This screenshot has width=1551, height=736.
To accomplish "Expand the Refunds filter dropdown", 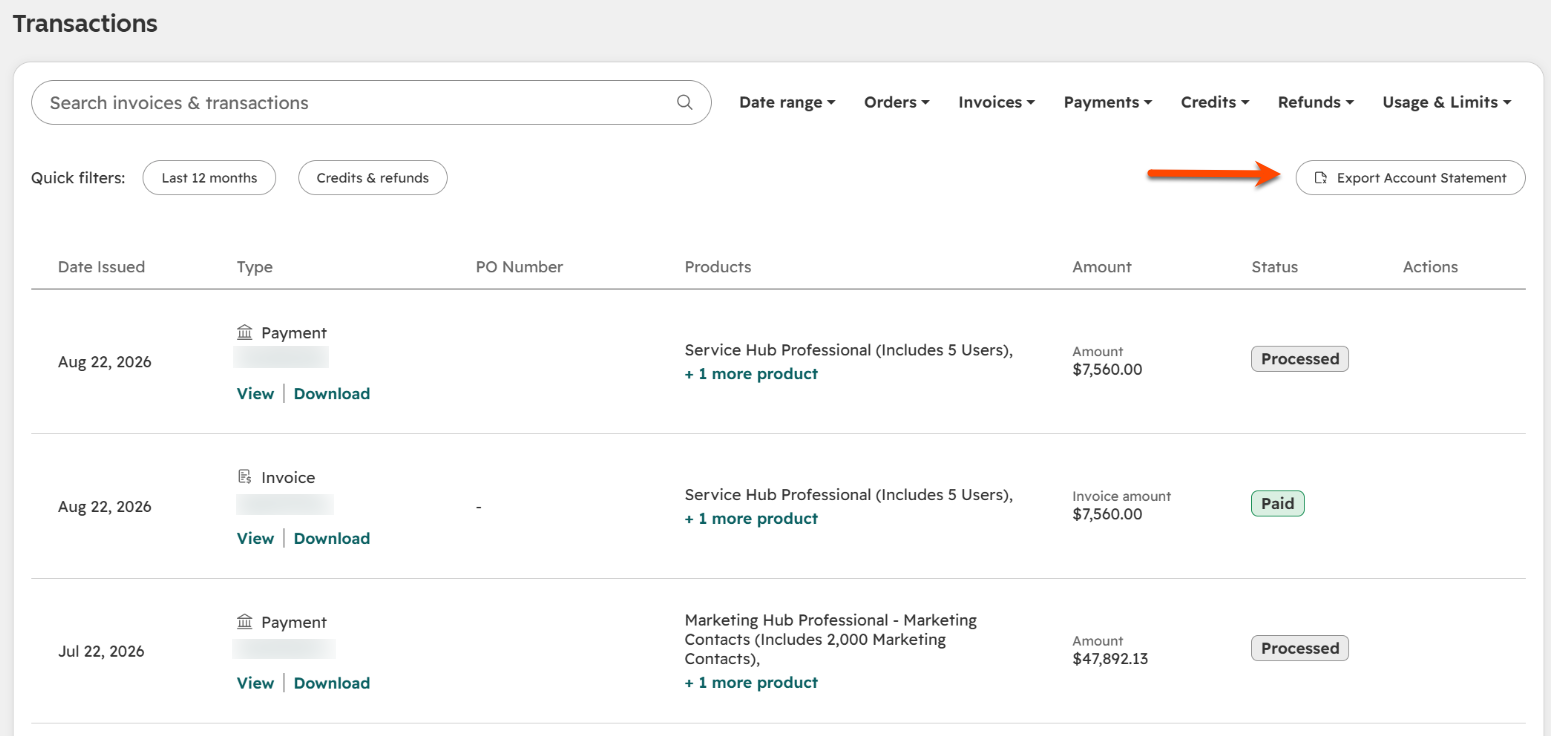I will tap(1316, 102).
